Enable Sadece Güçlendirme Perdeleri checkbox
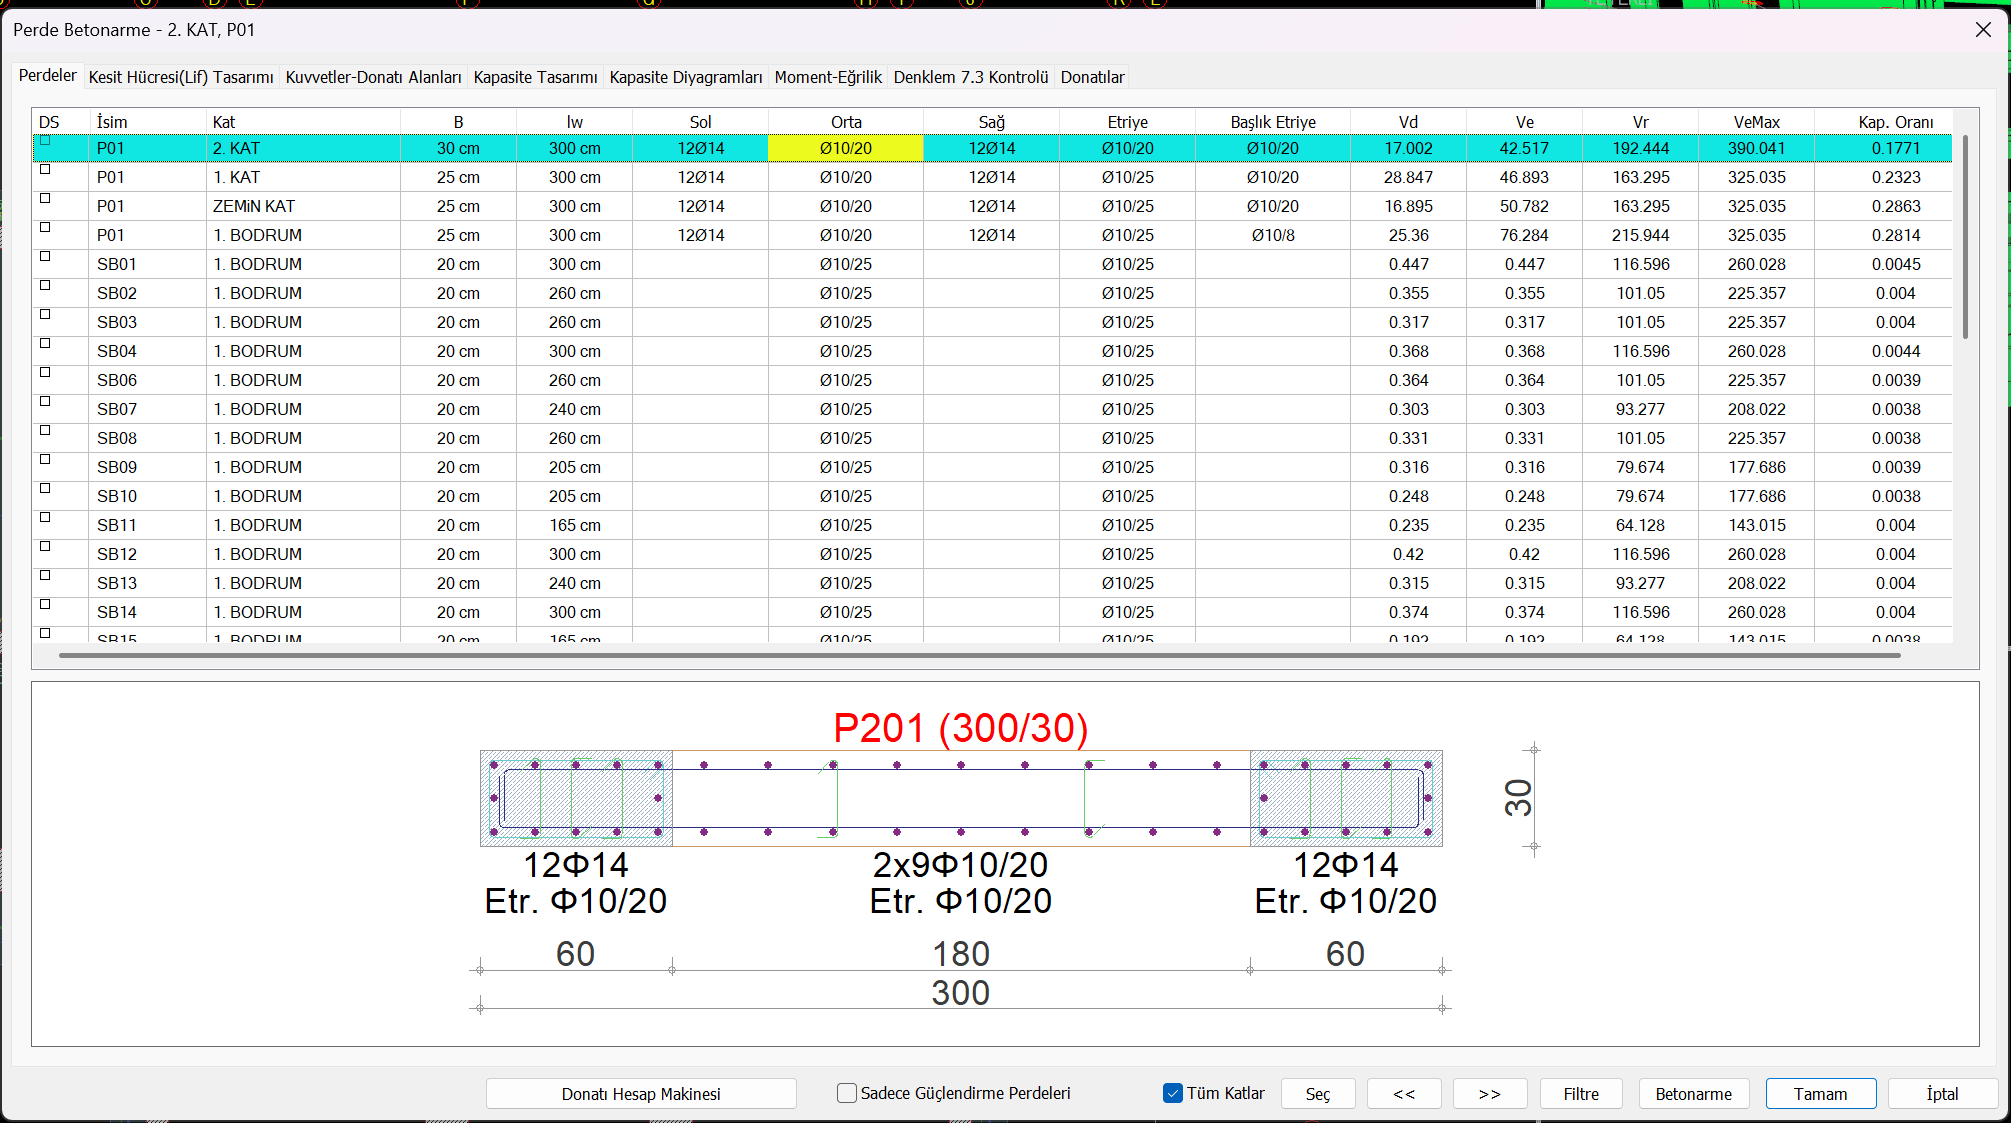 pyautogui.click(x=847, y=1093)
